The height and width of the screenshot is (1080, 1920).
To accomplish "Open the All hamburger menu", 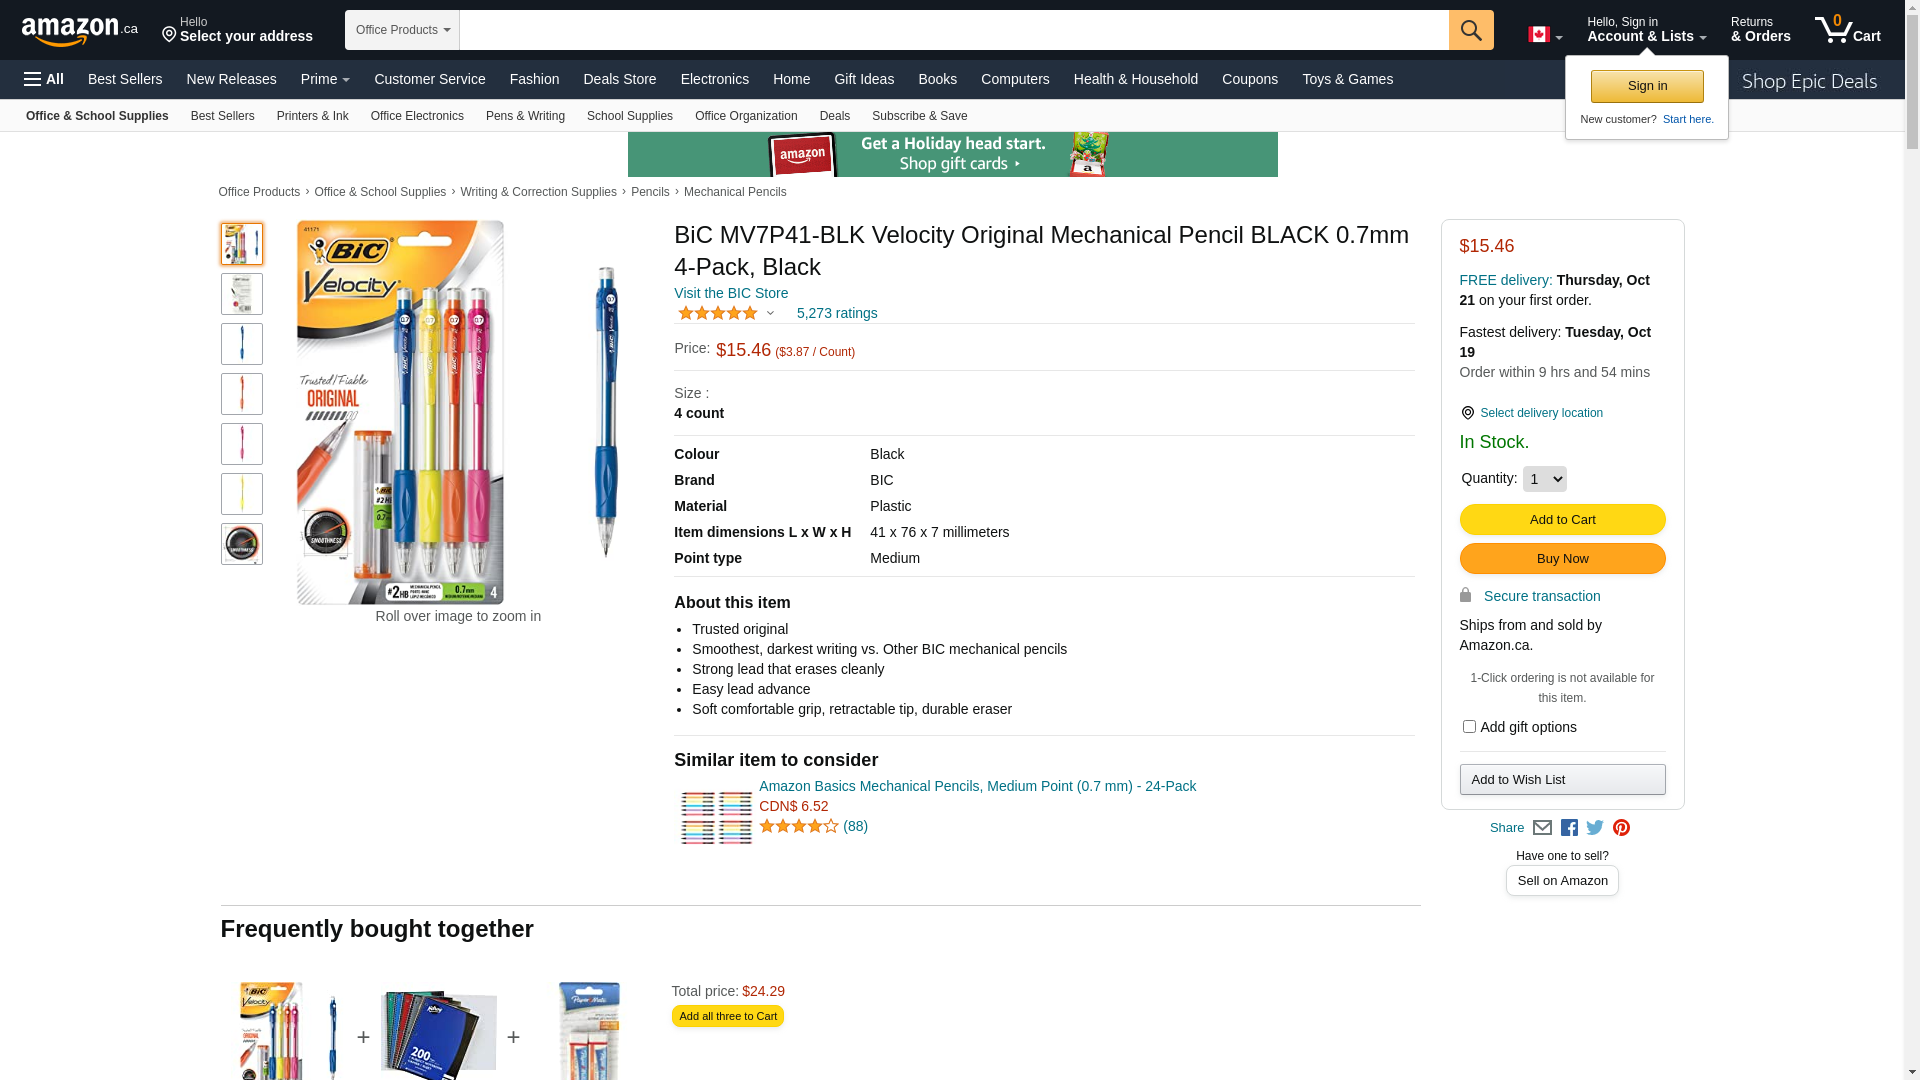I will pos(44,79).
